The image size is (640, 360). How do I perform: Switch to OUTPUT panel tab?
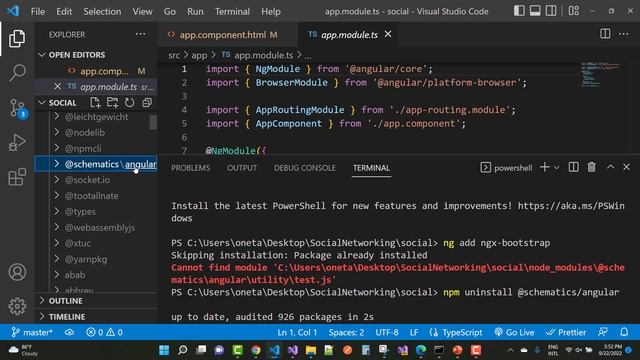tap(242, 168)
